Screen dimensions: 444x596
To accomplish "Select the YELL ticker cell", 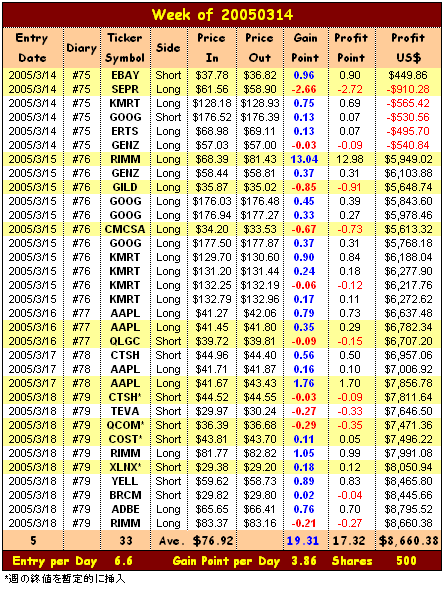I will (125, 481).
